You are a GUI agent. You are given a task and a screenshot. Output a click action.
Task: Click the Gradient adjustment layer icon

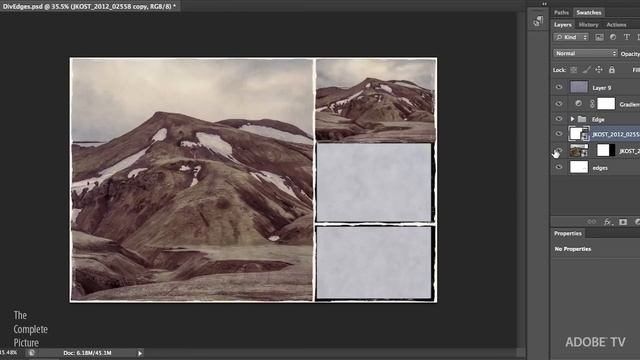pos(578,104)
